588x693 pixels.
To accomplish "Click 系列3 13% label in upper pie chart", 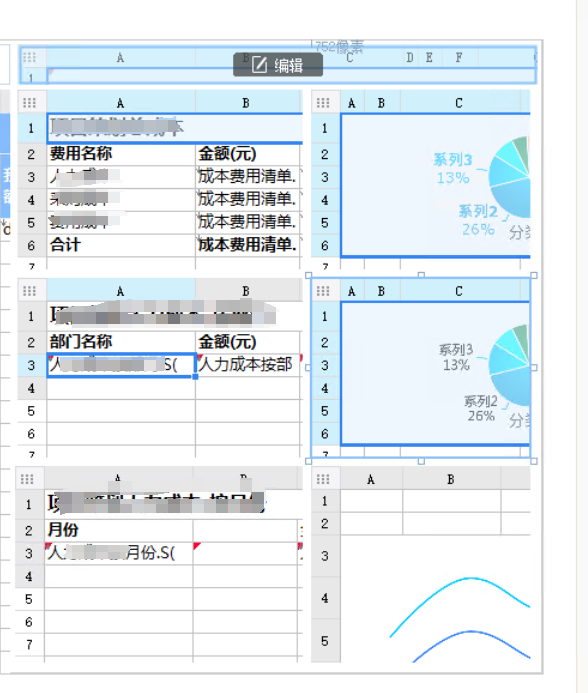I will coord(453,168).
